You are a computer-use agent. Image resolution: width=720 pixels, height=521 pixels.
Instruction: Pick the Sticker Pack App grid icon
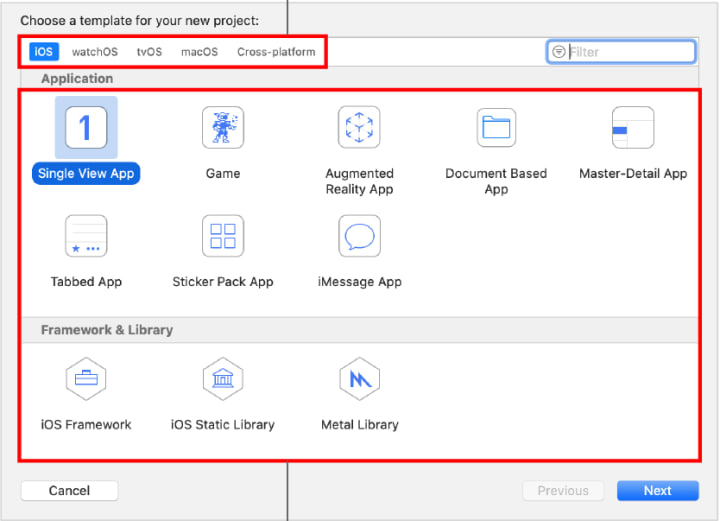tap(223, 236)
